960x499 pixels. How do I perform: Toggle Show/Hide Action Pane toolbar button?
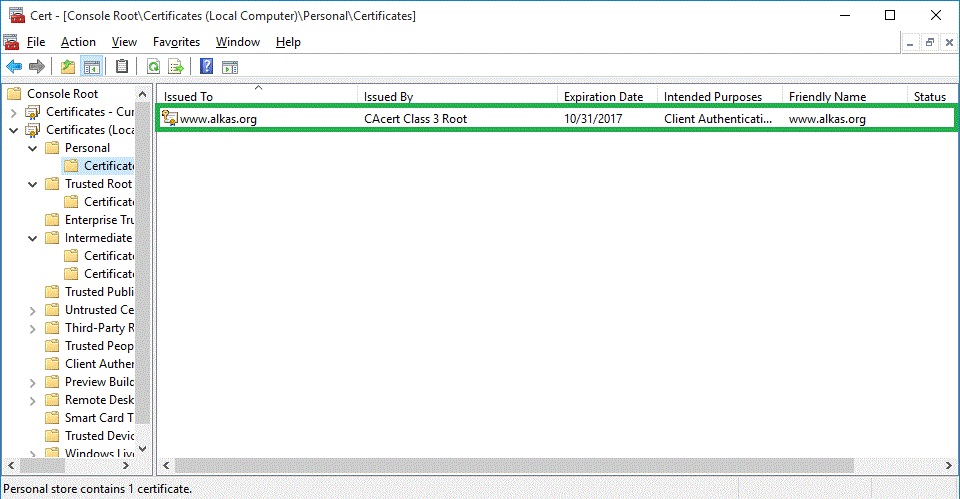click(x=230, y=67)
